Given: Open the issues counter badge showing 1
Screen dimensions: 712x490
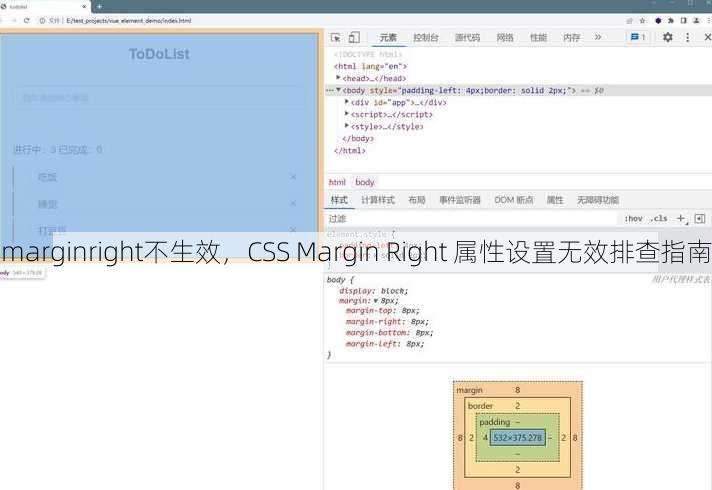Looking at the screenshot, I should point(638,37).
